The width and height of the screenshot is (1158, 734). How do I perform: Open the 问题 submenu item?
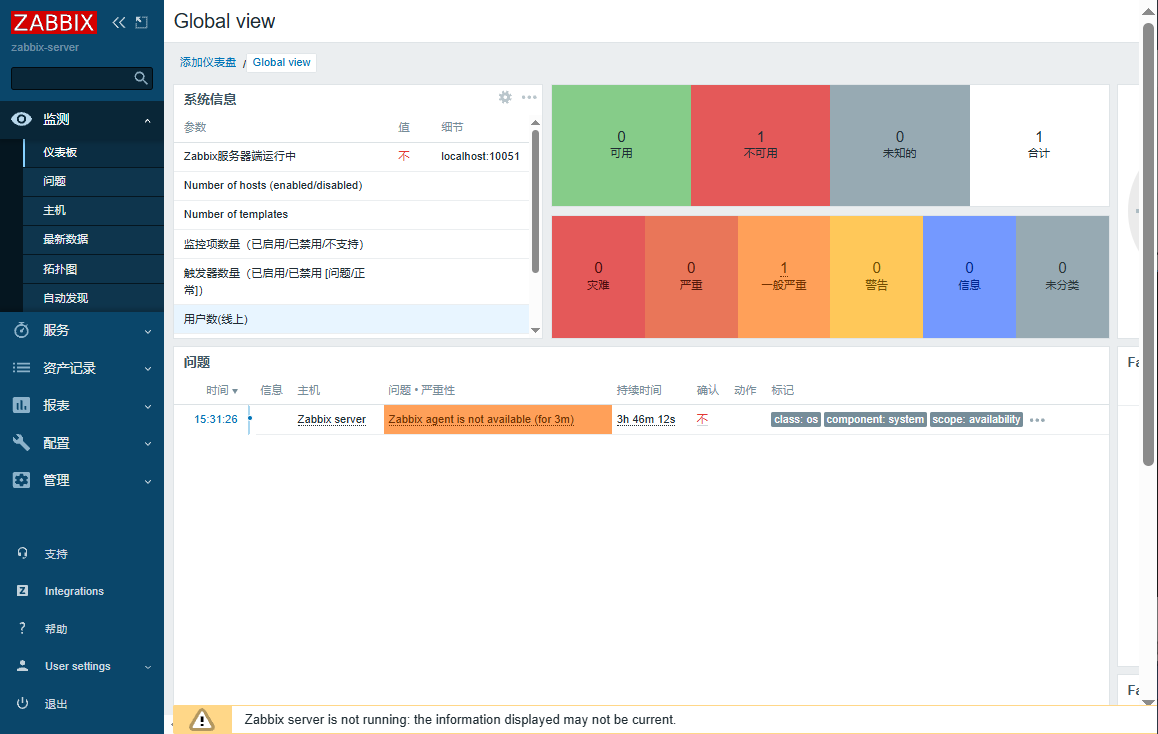tap(94, 181)
